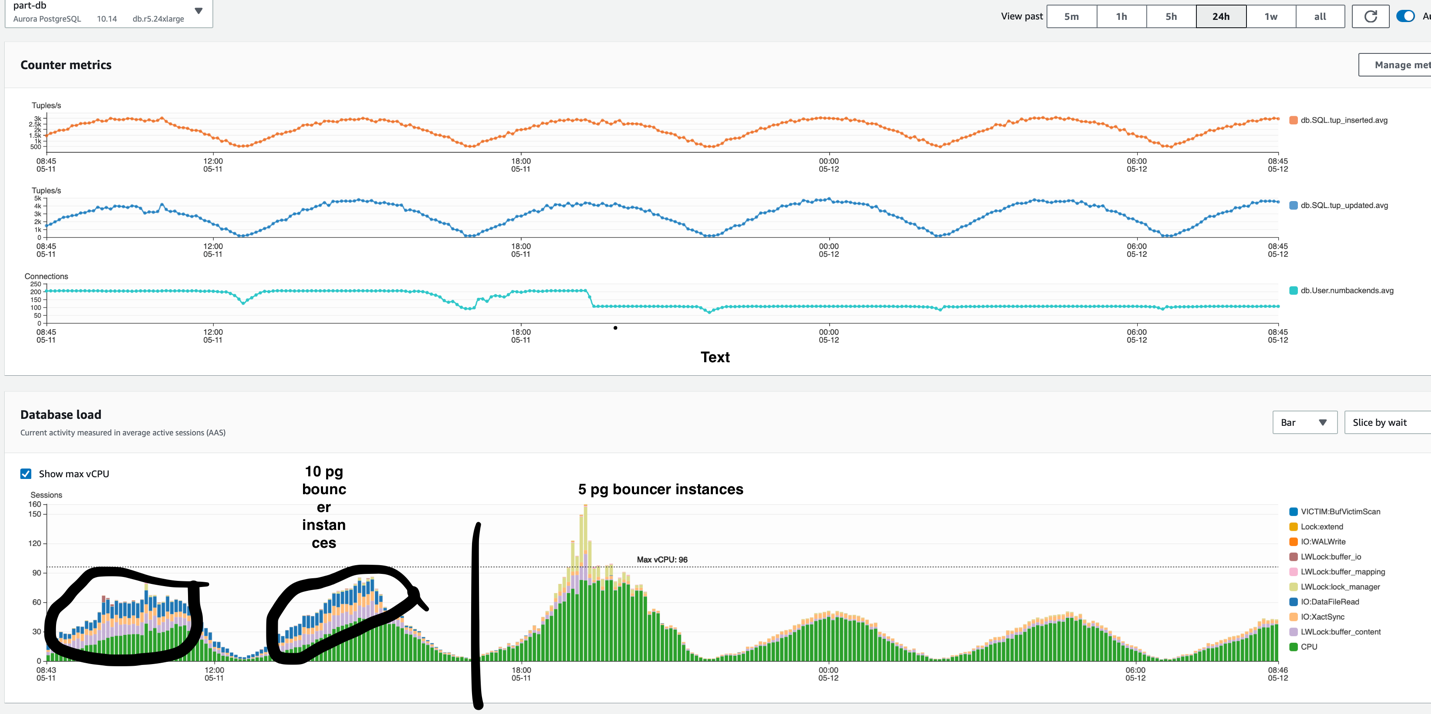Click the LWLock:buffer_content legend swatch
Viewport: 1431px width, 714px height.
[x=1293, y=632]
